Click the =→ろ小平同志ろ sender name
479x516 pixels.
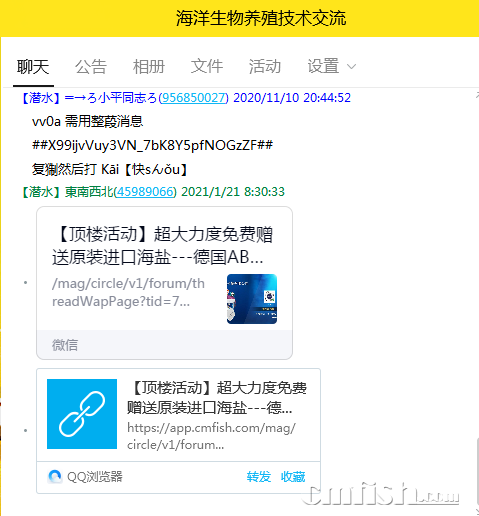click(x=110, y=98)
